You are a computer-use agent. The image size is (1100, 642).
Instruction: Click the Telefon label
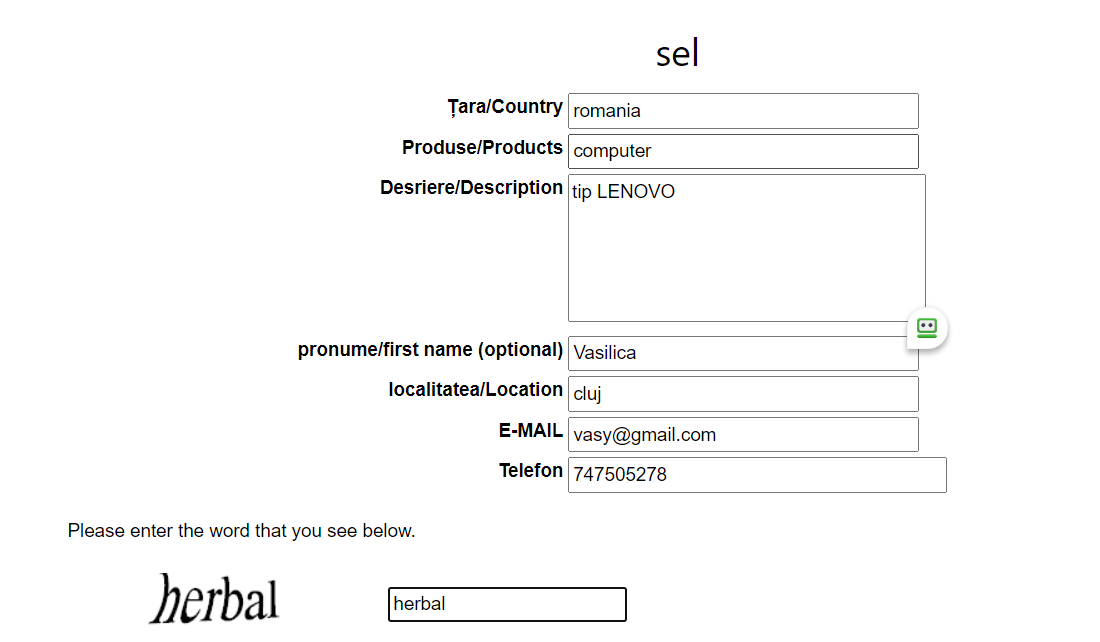click(x=530, y=471)
